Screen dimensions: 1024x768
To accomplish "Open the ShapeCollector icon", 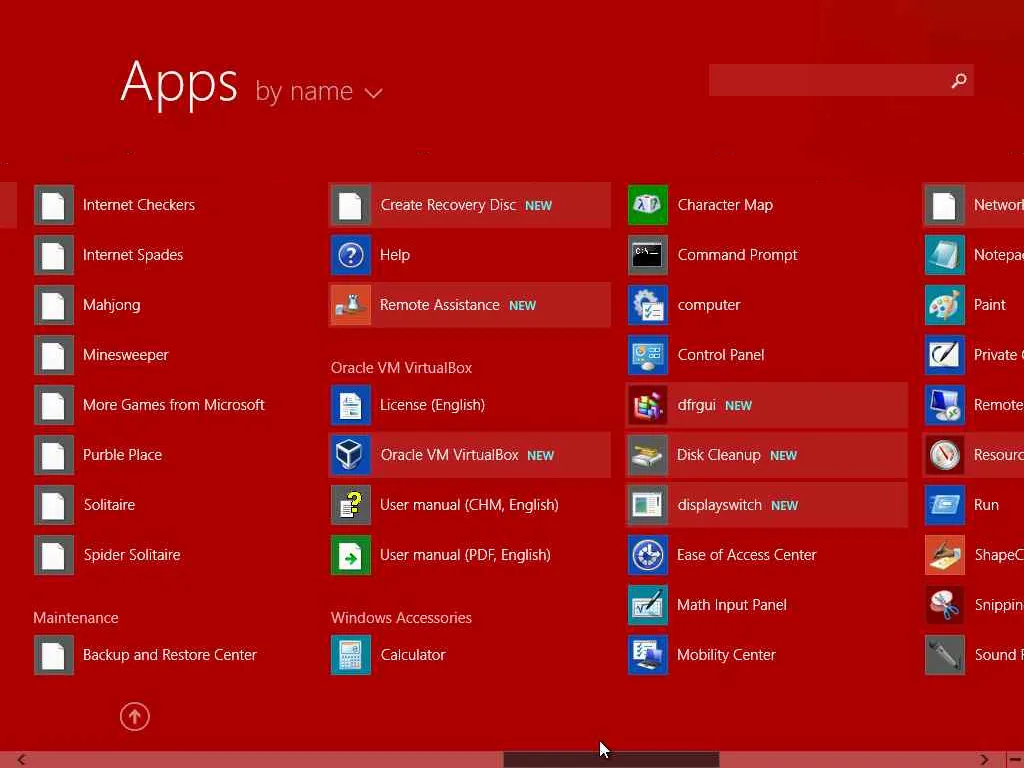I will coord(944,555).
